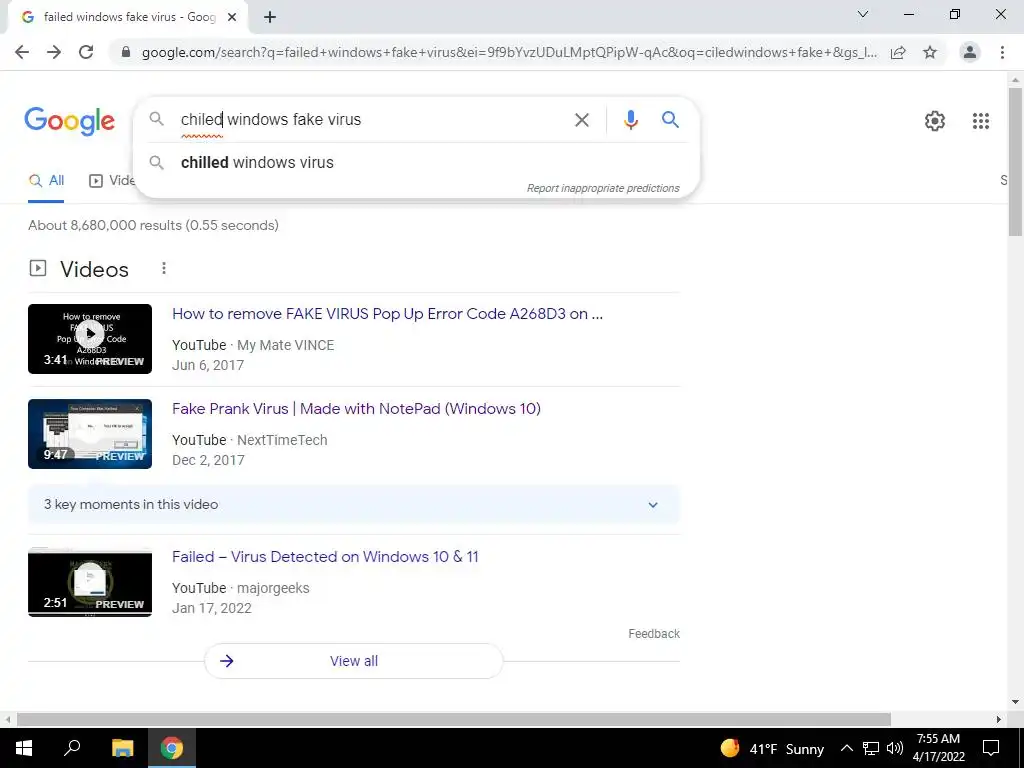Open 'Fake Prank Virus | Made with NotePad' link
1024x768 pixels.
(357, 409)
